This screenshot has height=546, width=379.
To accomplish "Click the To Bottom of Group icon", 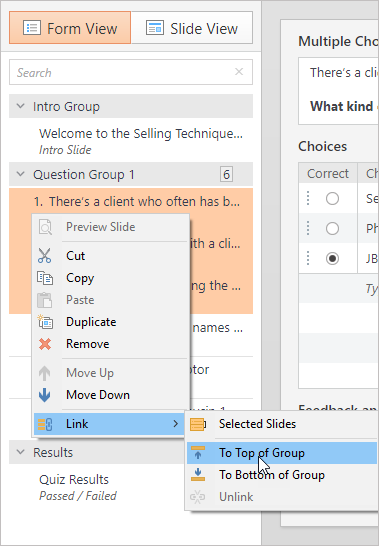I will click(198, 475).
